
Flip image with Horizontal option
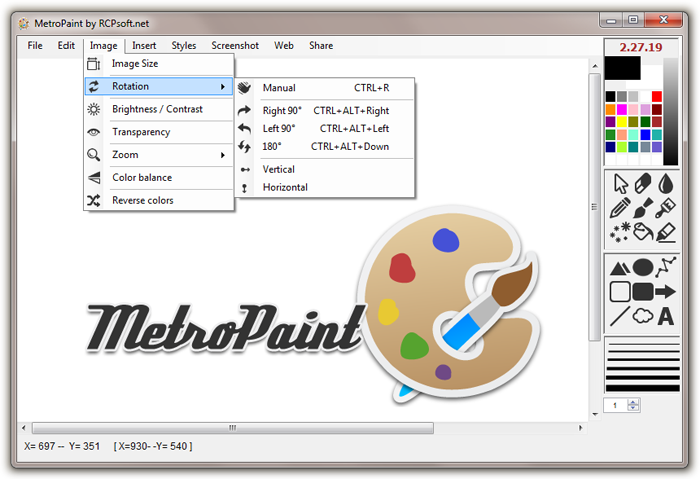pos(325,187)
